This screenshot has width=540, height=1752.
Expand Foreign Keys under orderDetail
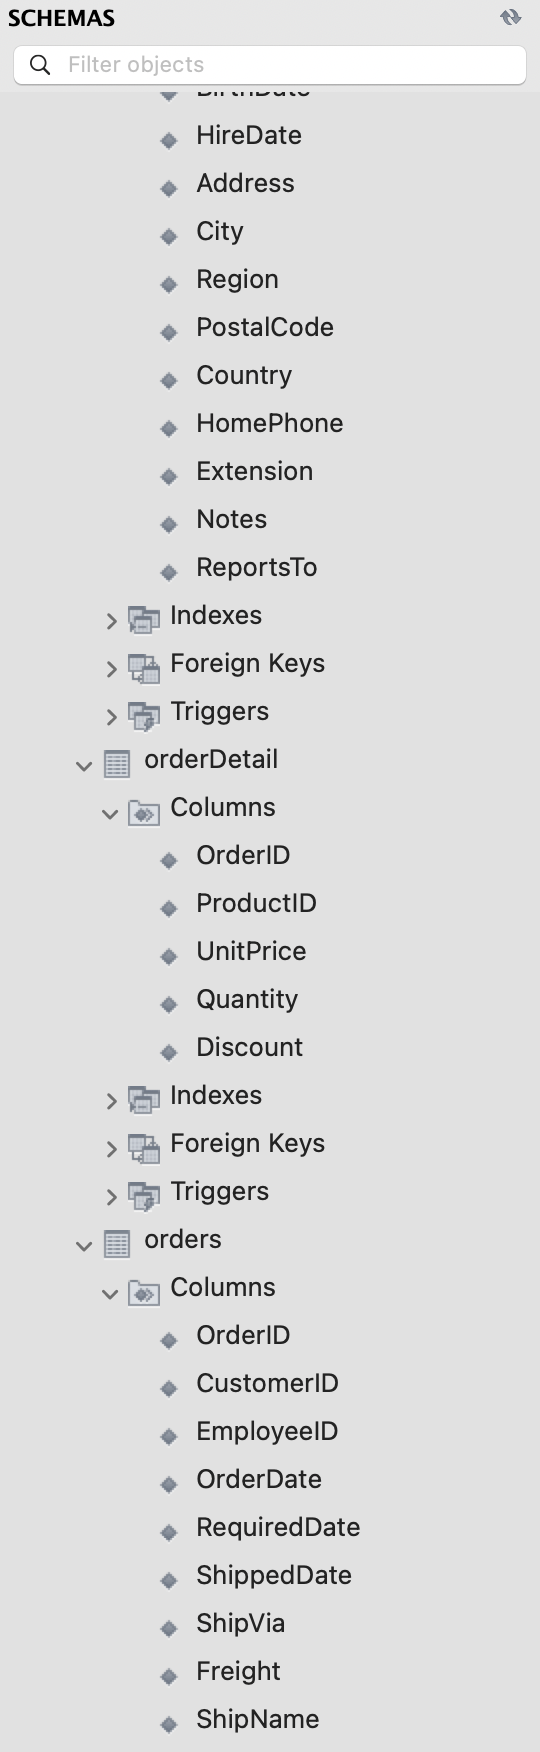pos(111,1149)
